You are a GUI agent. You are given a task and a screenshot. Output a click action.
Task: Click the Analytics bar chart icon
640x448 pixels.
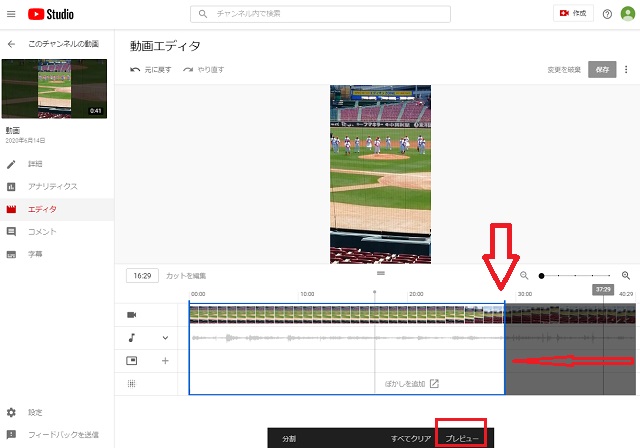11,187
